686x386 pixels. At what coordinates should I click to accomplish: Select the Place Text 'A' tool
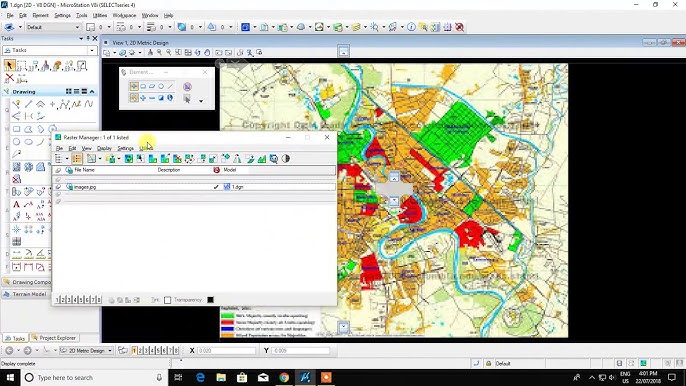[16, 205]
